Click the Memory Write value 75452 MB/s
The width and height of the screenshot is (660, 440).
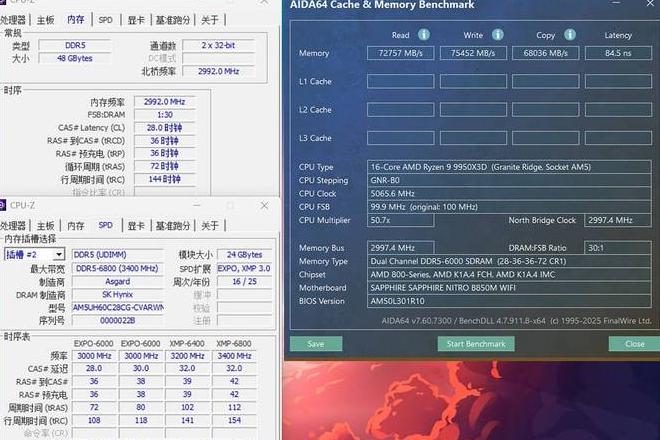[473, 53]
